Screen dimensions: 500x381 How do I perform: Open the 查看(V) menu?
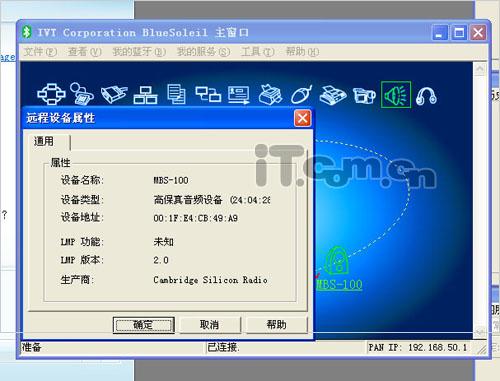coord(85,52)
